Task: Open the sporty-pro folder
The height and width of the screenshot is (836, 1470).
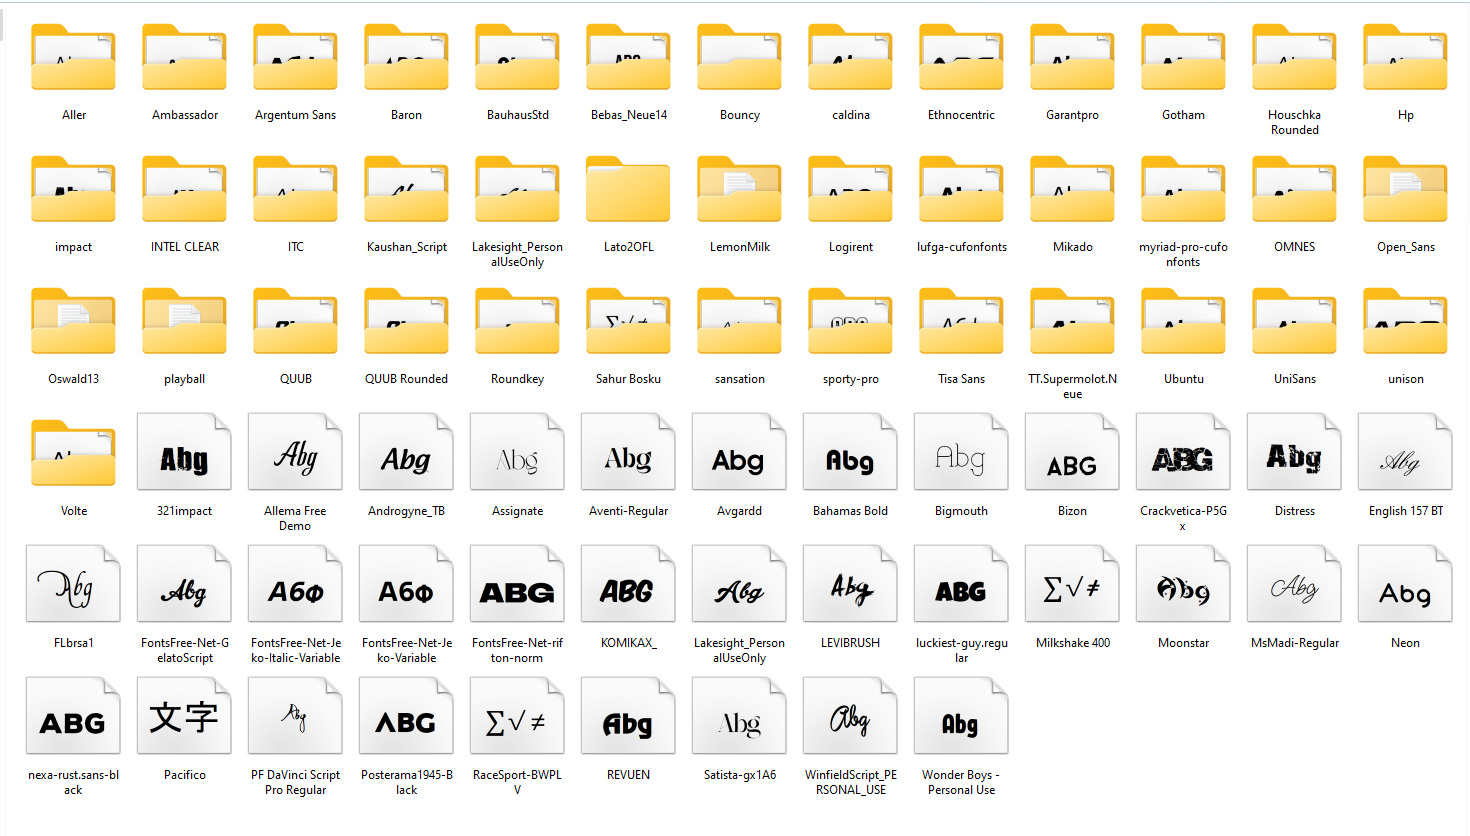Action: [850, 322]
